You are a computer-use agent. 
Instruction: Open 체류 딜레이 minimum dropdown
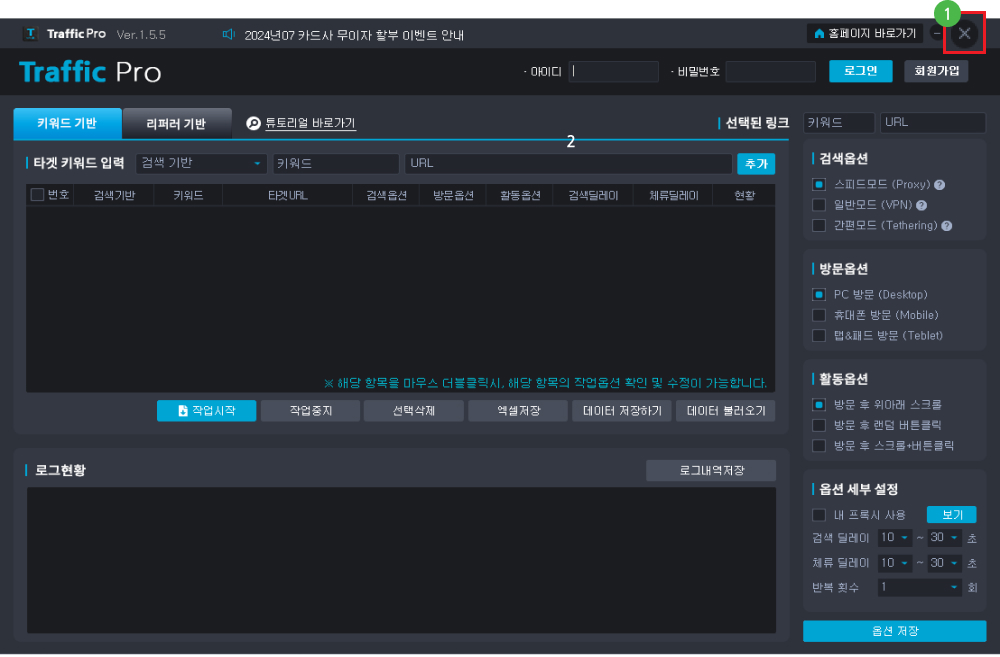(895, 563)
